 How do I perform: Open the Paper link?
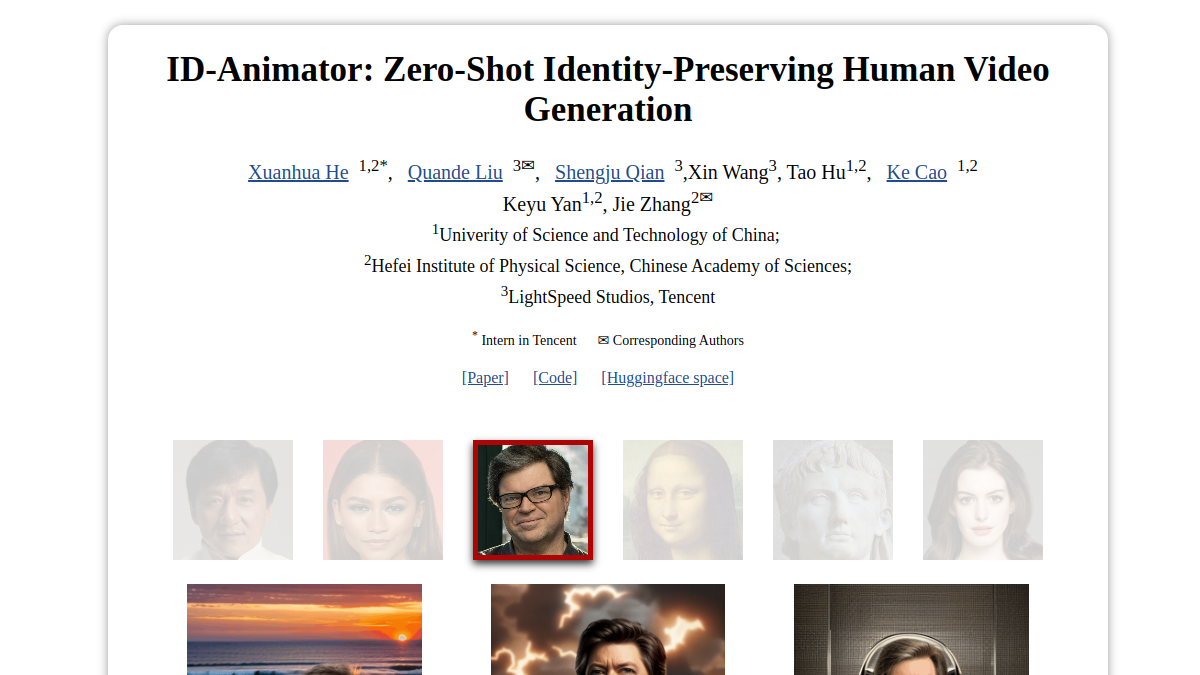(x=485, y=377)
